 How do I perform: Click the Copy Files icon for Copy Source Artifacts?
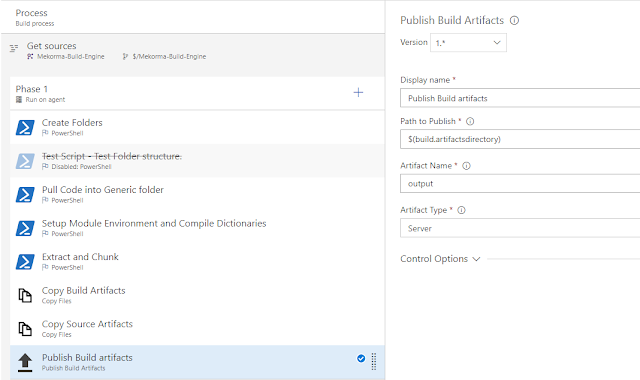coord(25,329)
